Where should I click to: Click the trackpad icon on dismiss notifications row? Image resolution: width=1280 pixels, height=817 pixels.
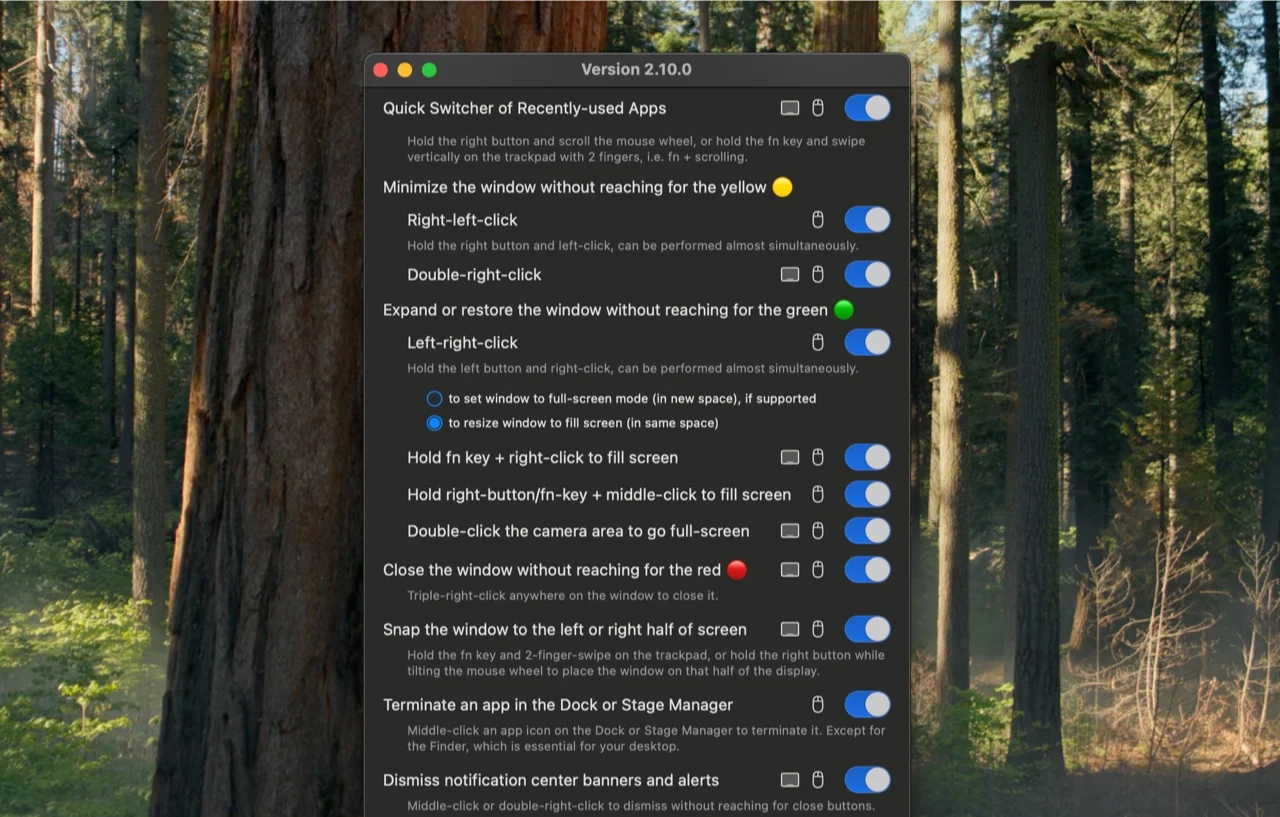pos(790,779)
